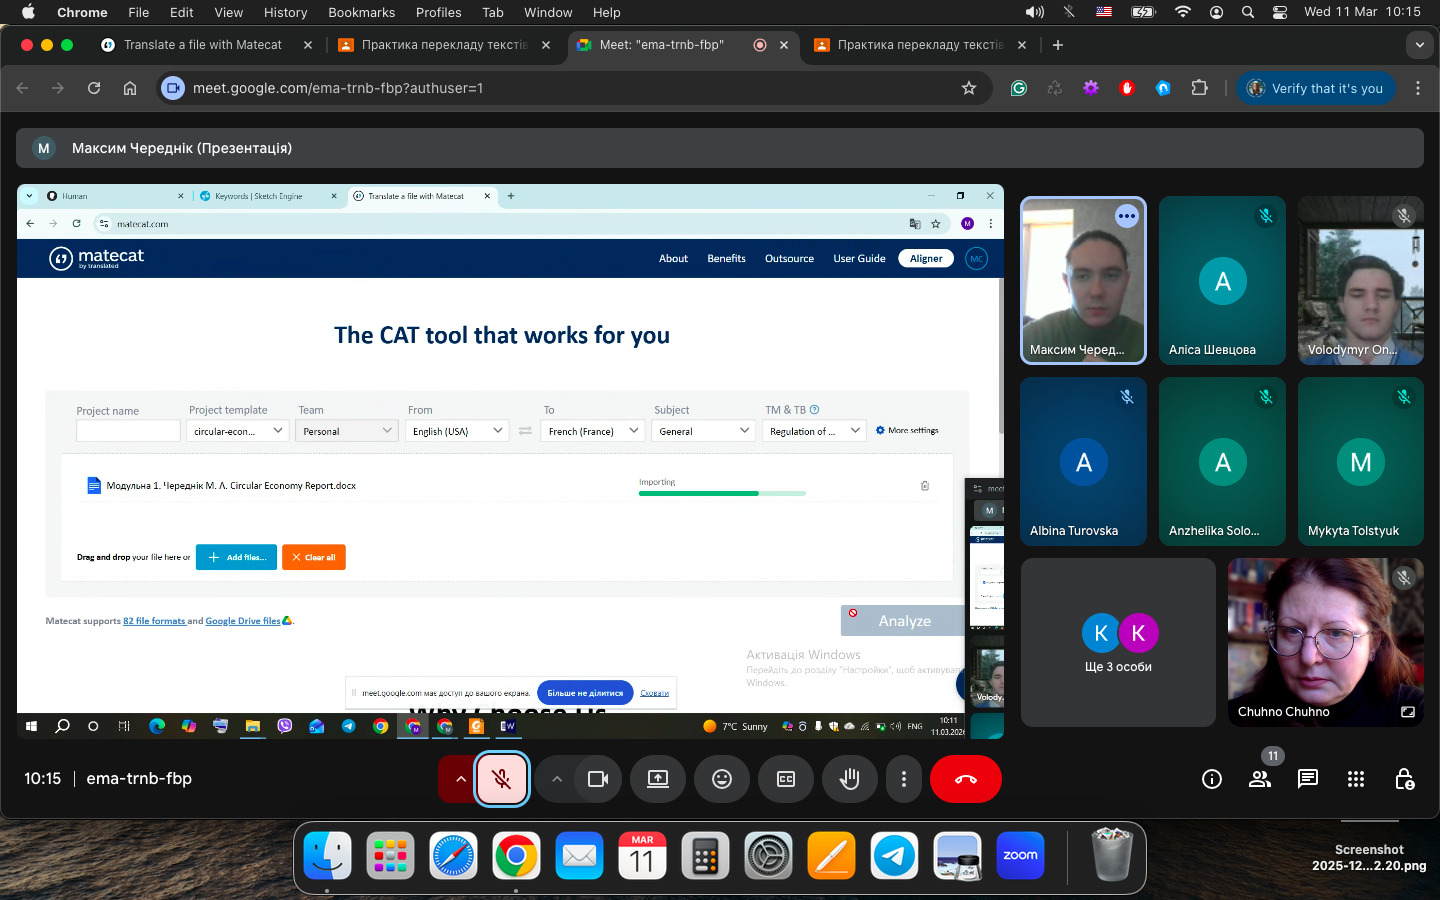Open the Activities grid icon

1355,779
